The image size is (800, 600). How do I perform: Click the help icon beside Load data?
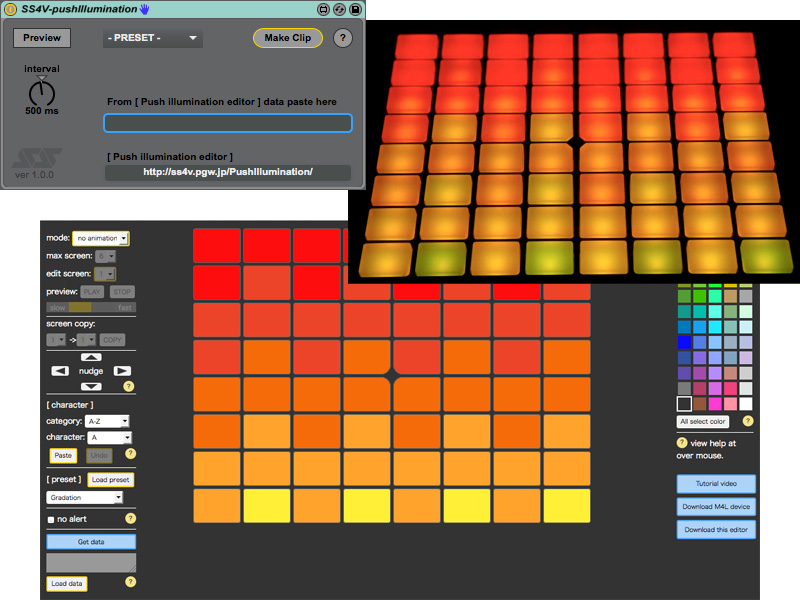pos(130,582)
